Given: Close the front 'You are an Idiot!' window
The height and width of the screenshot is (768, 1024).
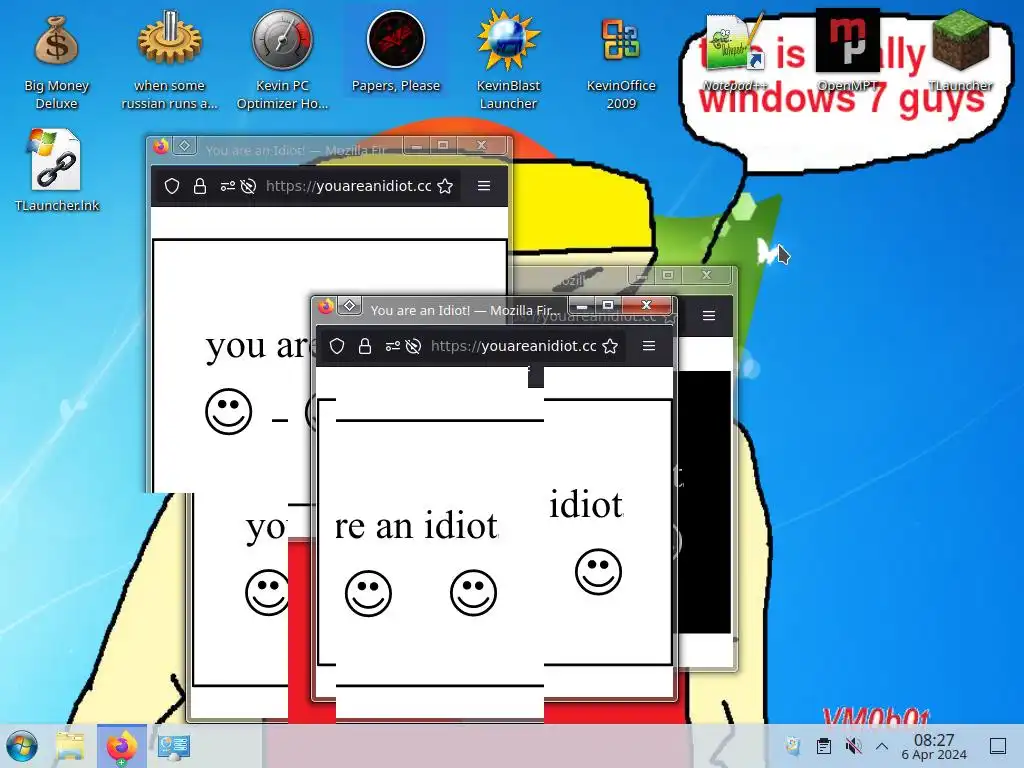Looking at the screenshot, I should [x=647, y=305].
